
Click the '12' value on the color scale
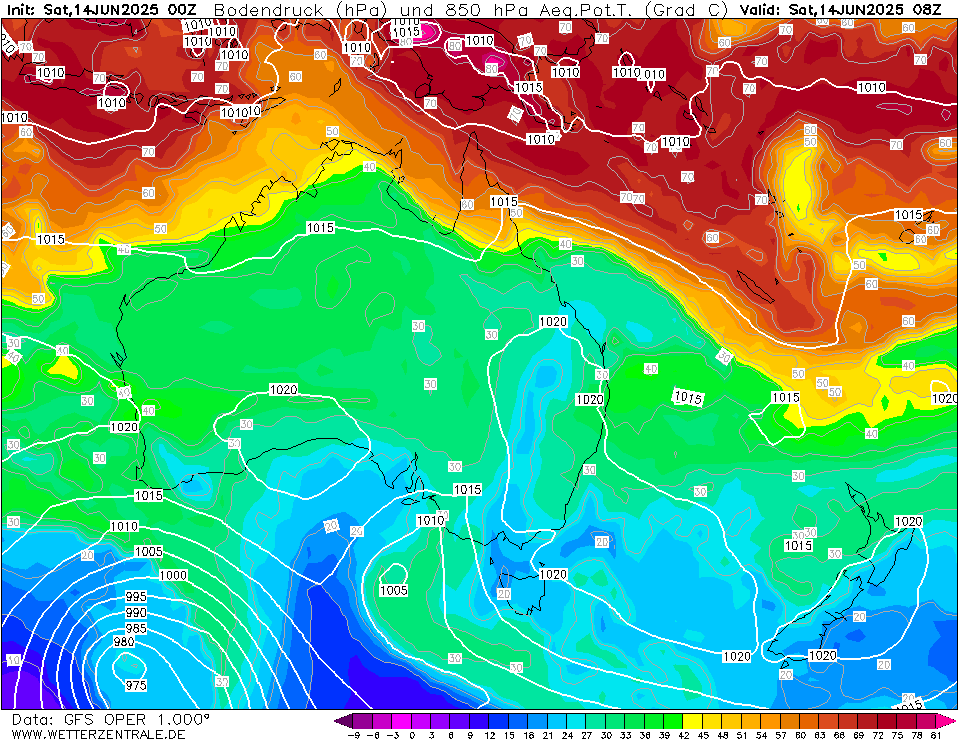(489, 735)
